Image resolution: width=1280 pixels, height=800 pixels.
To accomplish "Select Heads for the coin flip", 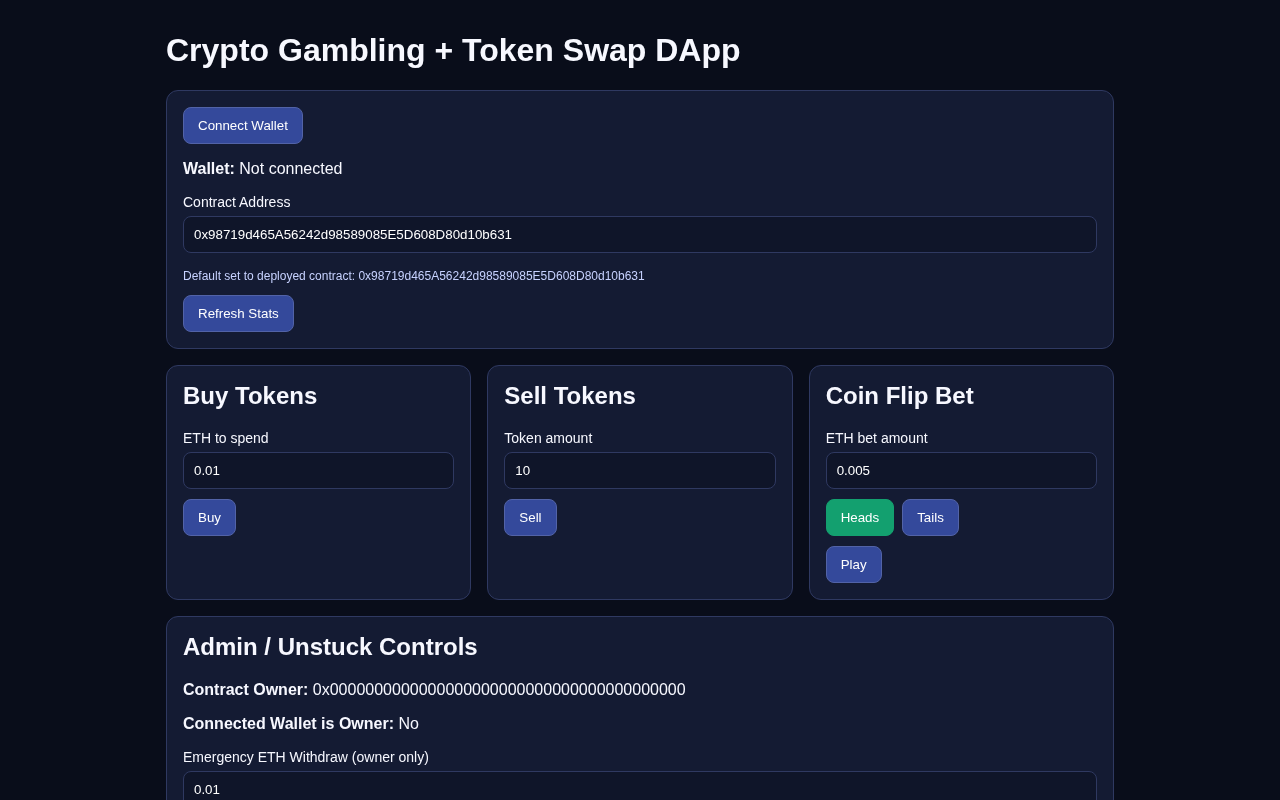I will tap(859, 518).
